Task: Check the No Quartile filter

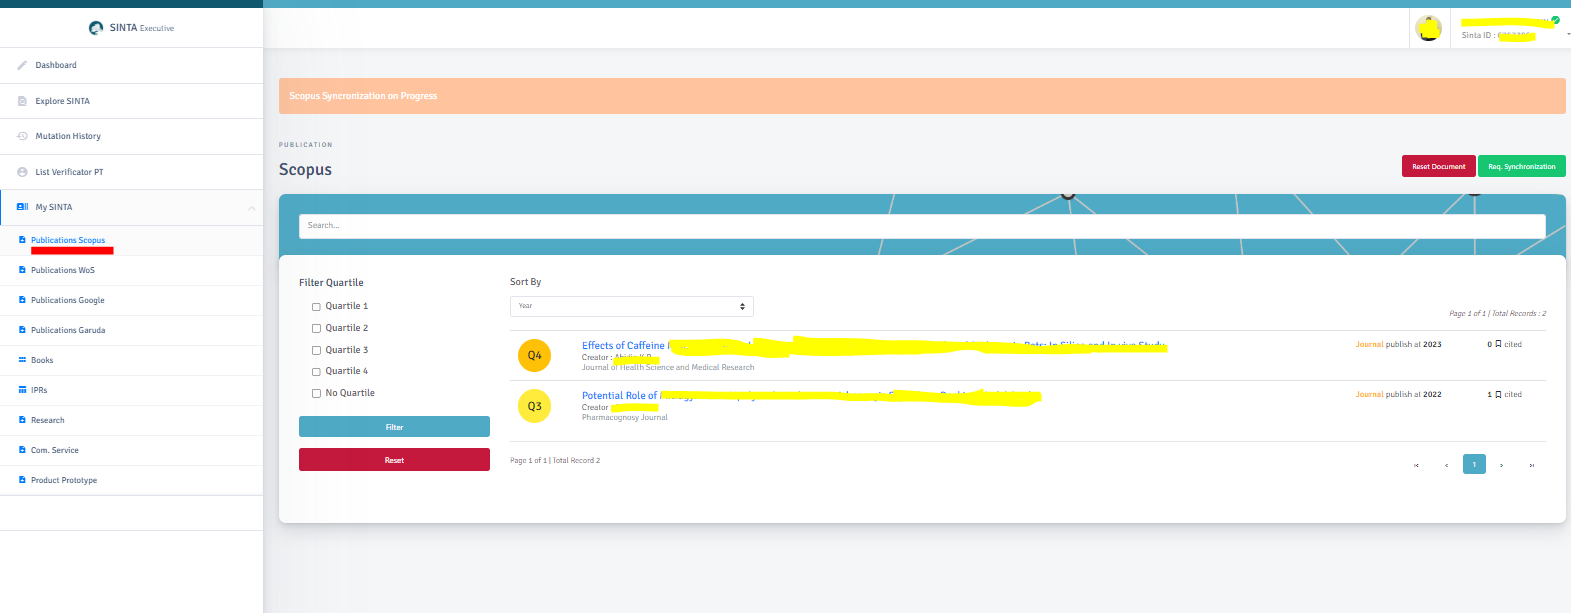Action: pos(316,394)
